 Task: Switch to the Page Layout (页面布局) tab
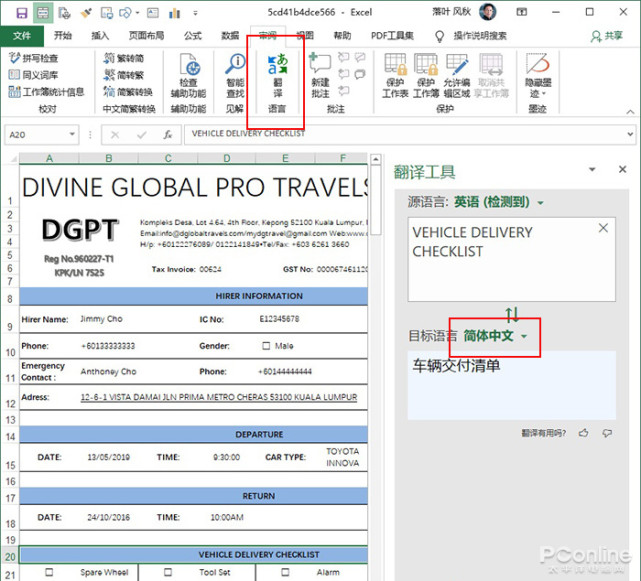point(146,36)
